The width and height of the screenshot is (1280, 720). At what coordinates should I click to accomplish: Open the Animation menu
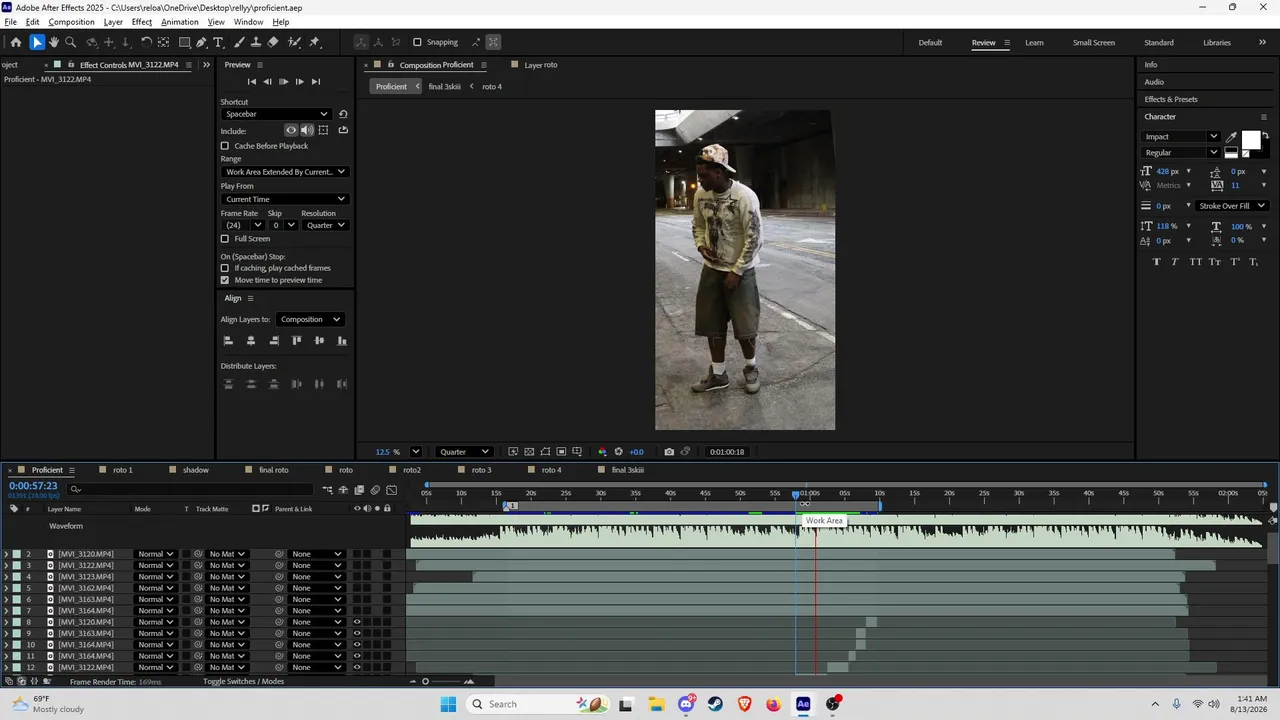(180, 22)
